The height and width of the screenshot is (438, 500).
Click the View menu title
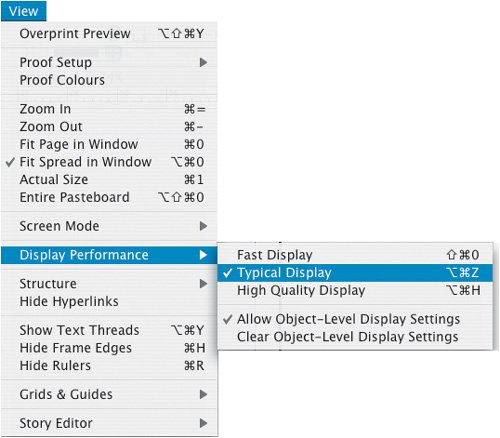(x=23, y=11)
